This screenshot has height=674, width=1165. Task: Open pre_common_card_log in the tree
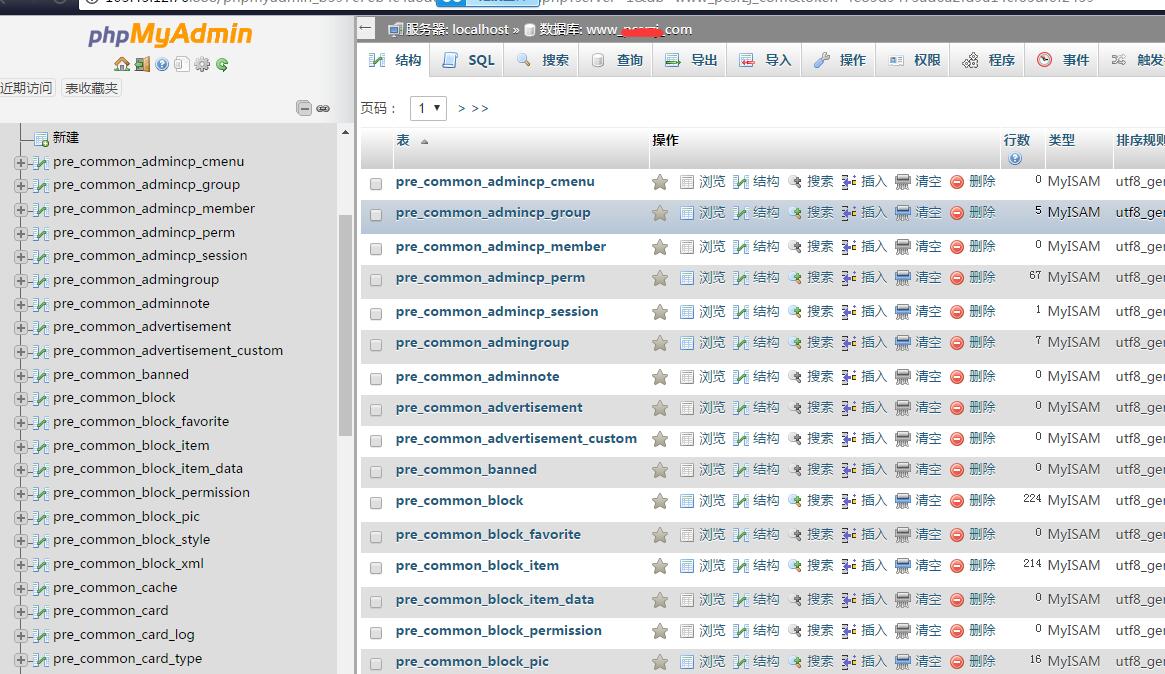click(x=123, y=635)
